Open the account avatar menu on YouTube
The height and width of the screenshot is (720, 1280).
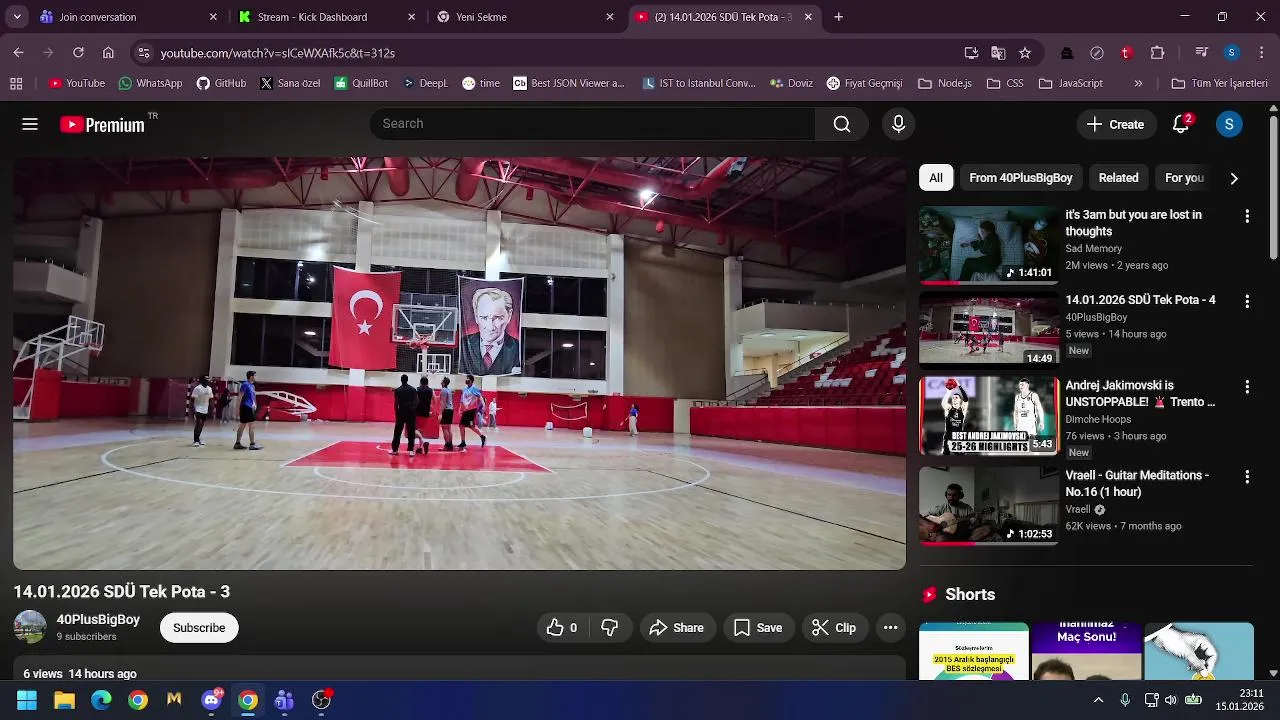tap(1229, 124)
